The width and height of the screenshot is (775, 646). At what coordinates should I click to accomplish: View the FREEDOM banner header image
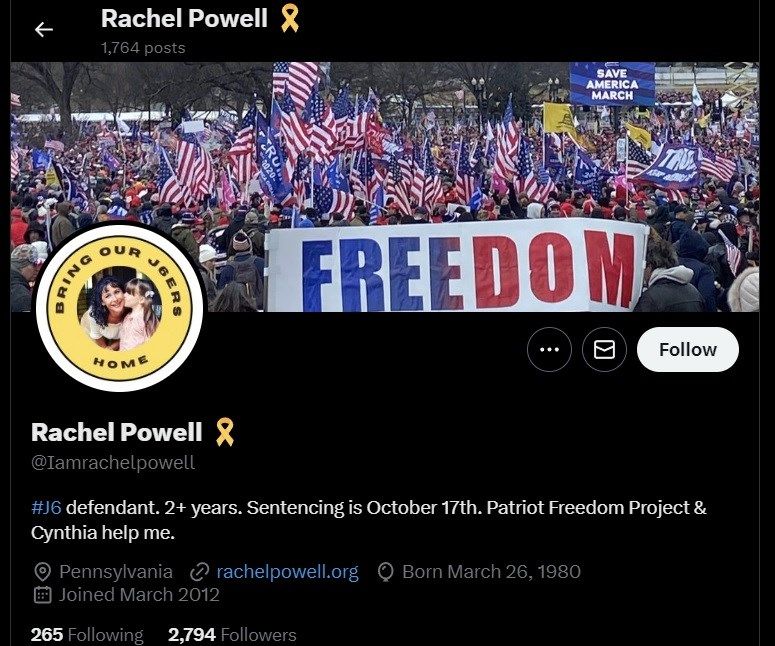pyautogui.click(x=385, y=187)
